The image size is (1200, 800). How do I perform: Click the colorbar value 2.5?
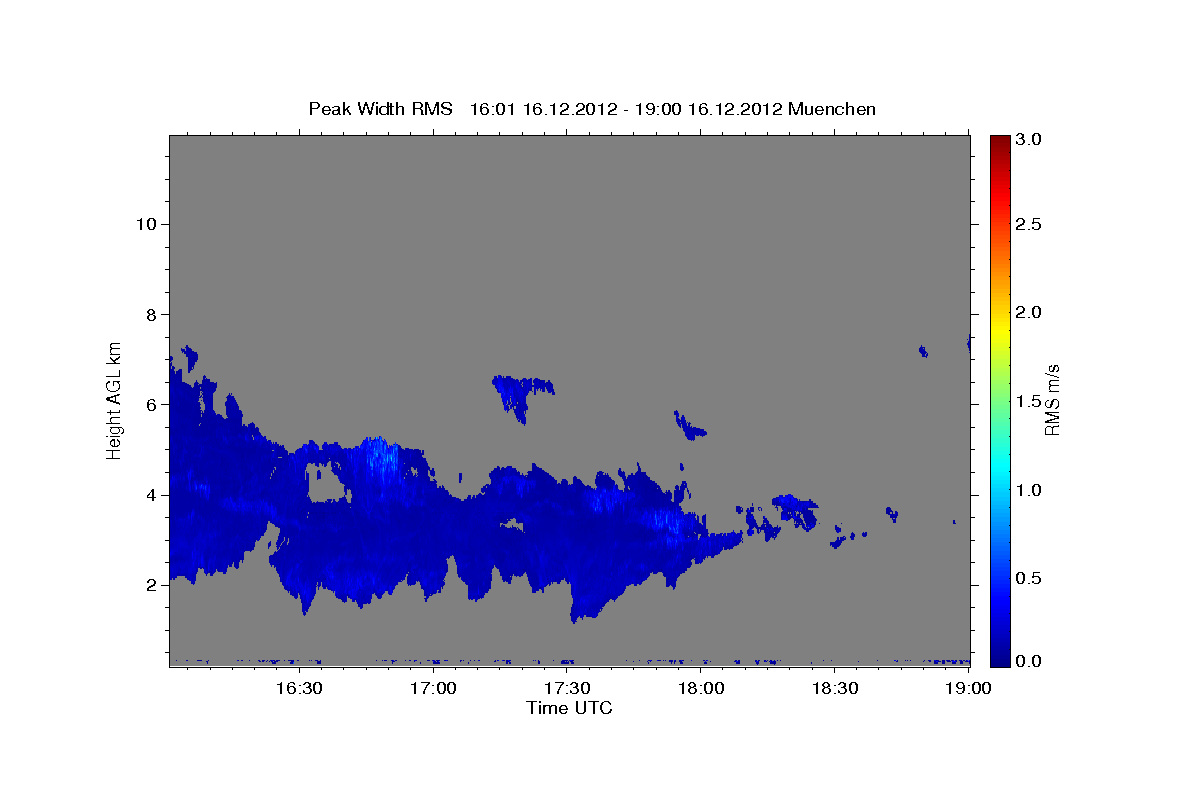tap(1029, 224)
